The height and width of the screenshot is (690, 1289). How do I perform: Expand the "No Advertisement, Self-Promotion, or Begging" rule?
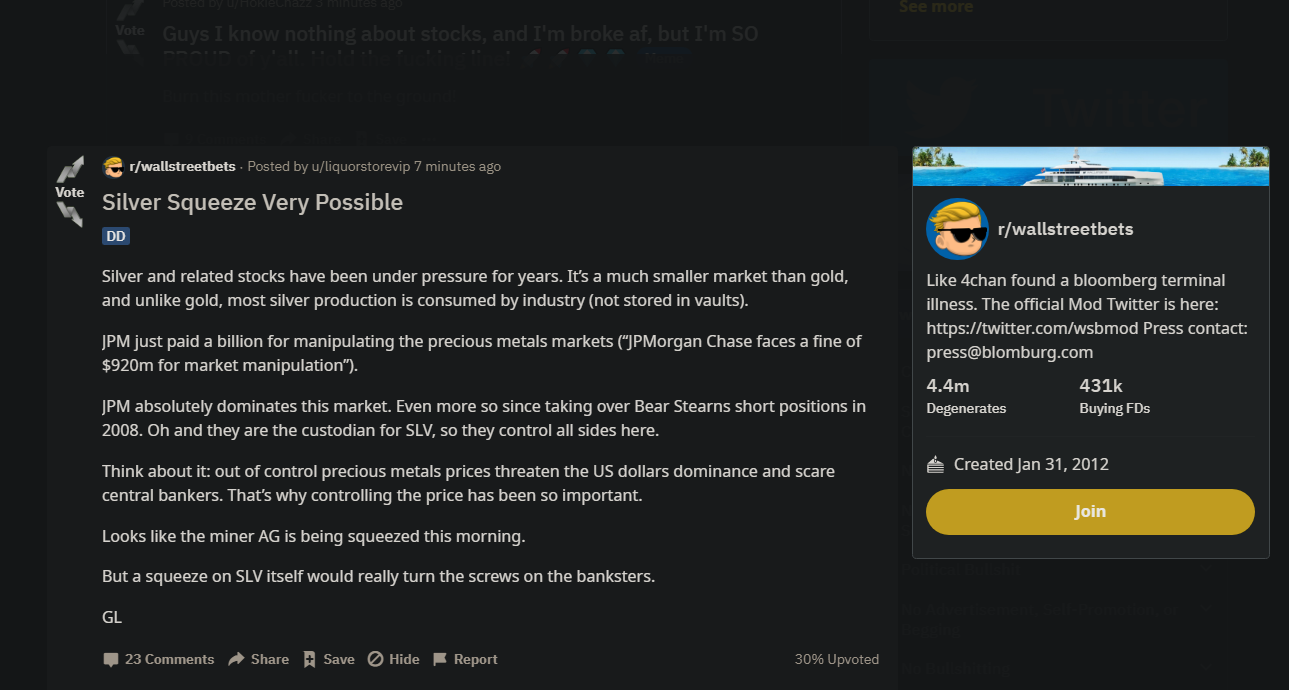click(x=1207, y=611)
